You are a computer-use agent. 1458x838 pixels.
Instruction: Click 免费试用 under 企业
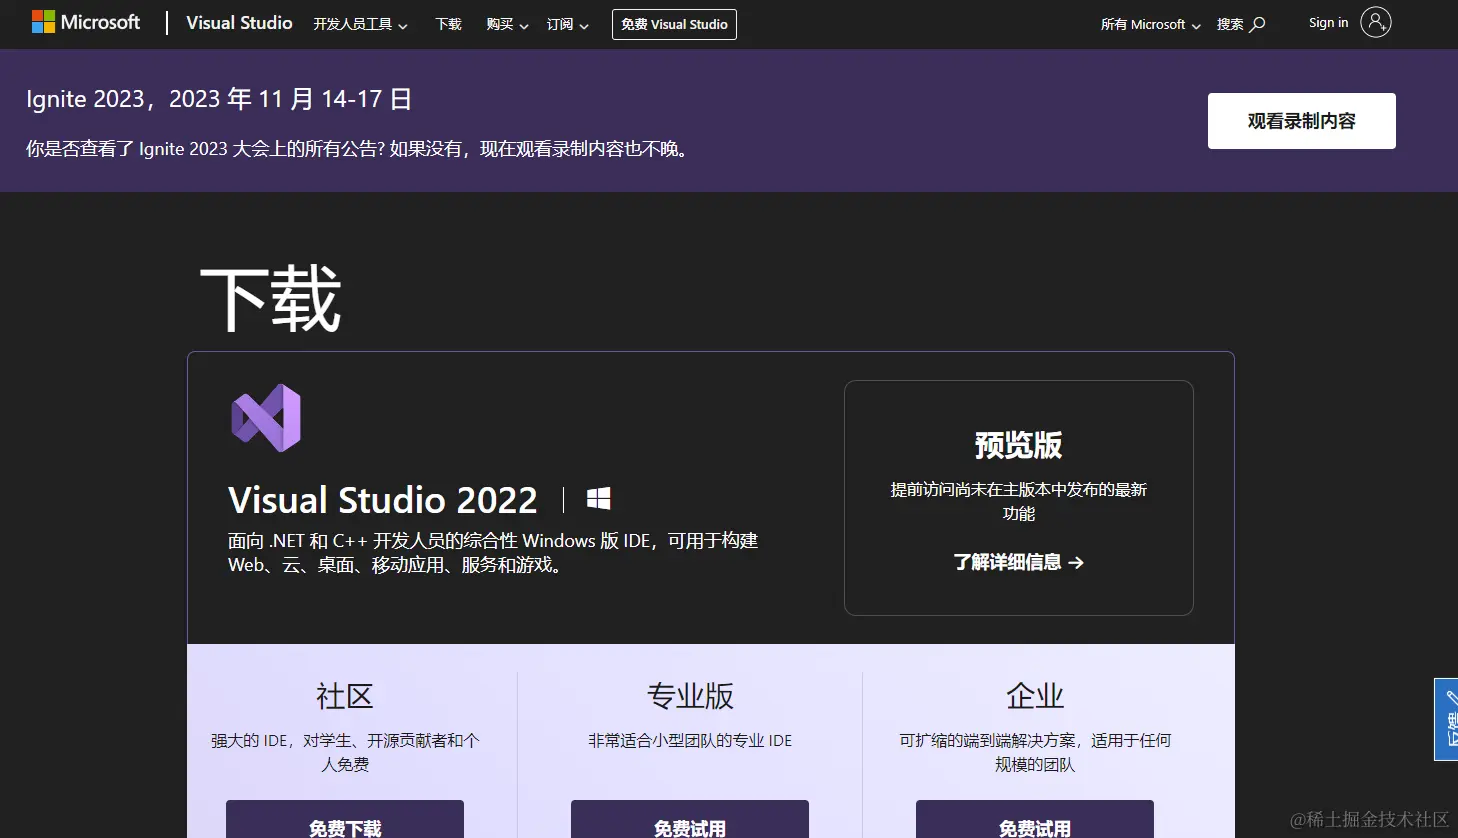coord(1035,820)
